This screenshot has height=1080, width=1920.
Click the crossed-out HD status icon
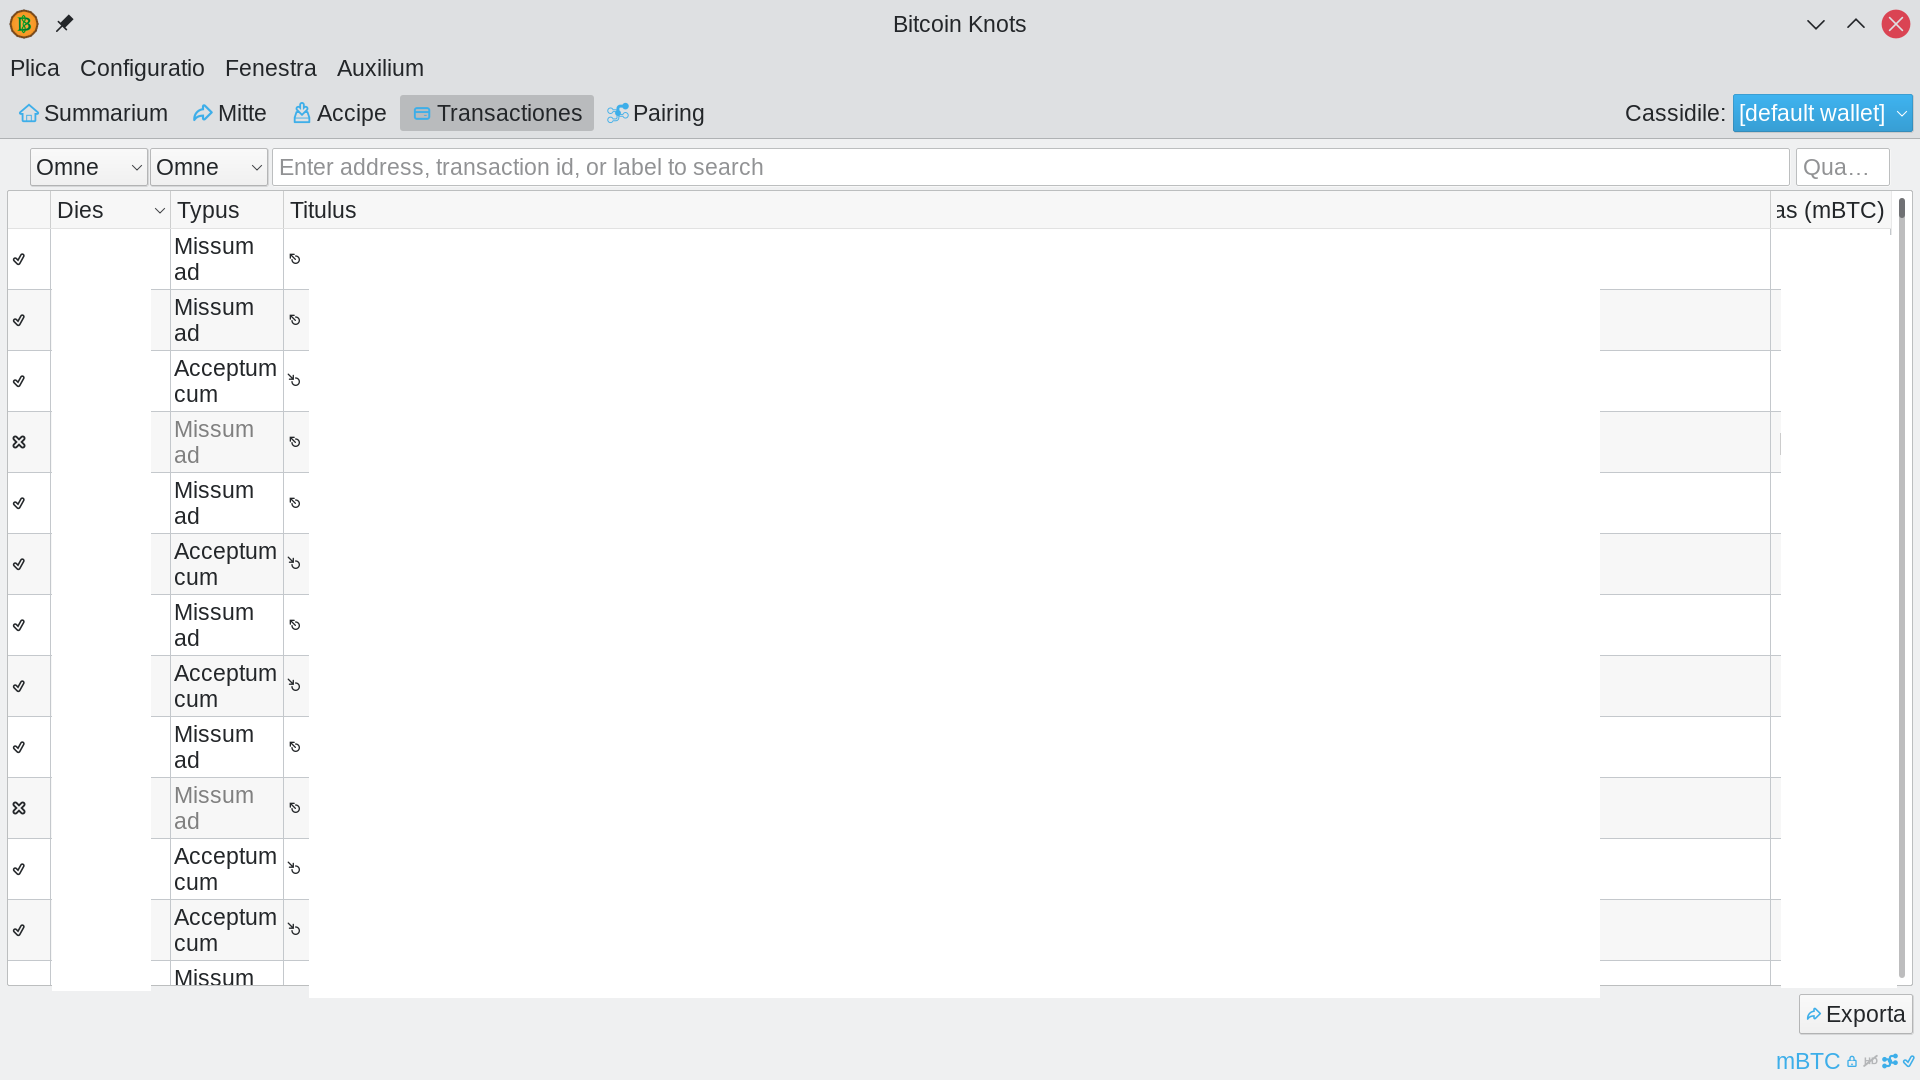[x=1870, y=1062]
